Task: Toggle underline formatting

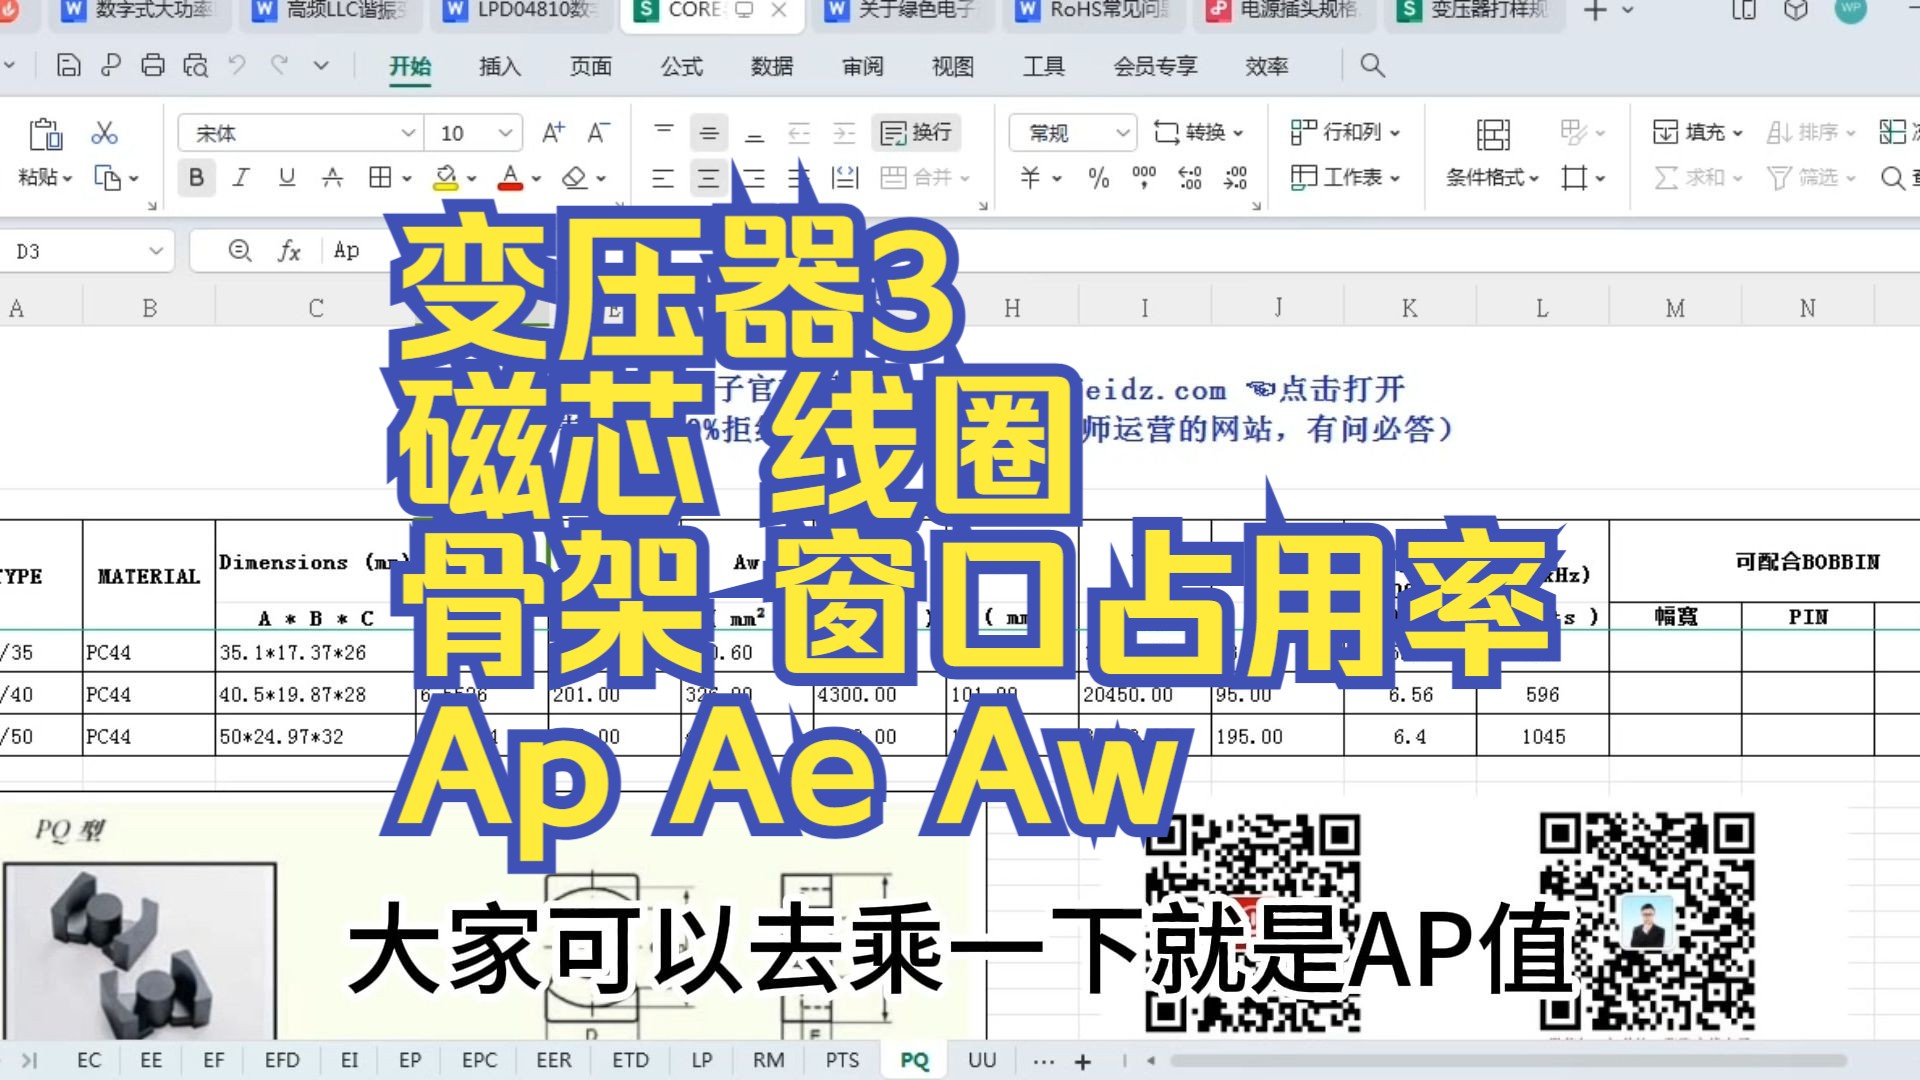Action: pos(286,178)
